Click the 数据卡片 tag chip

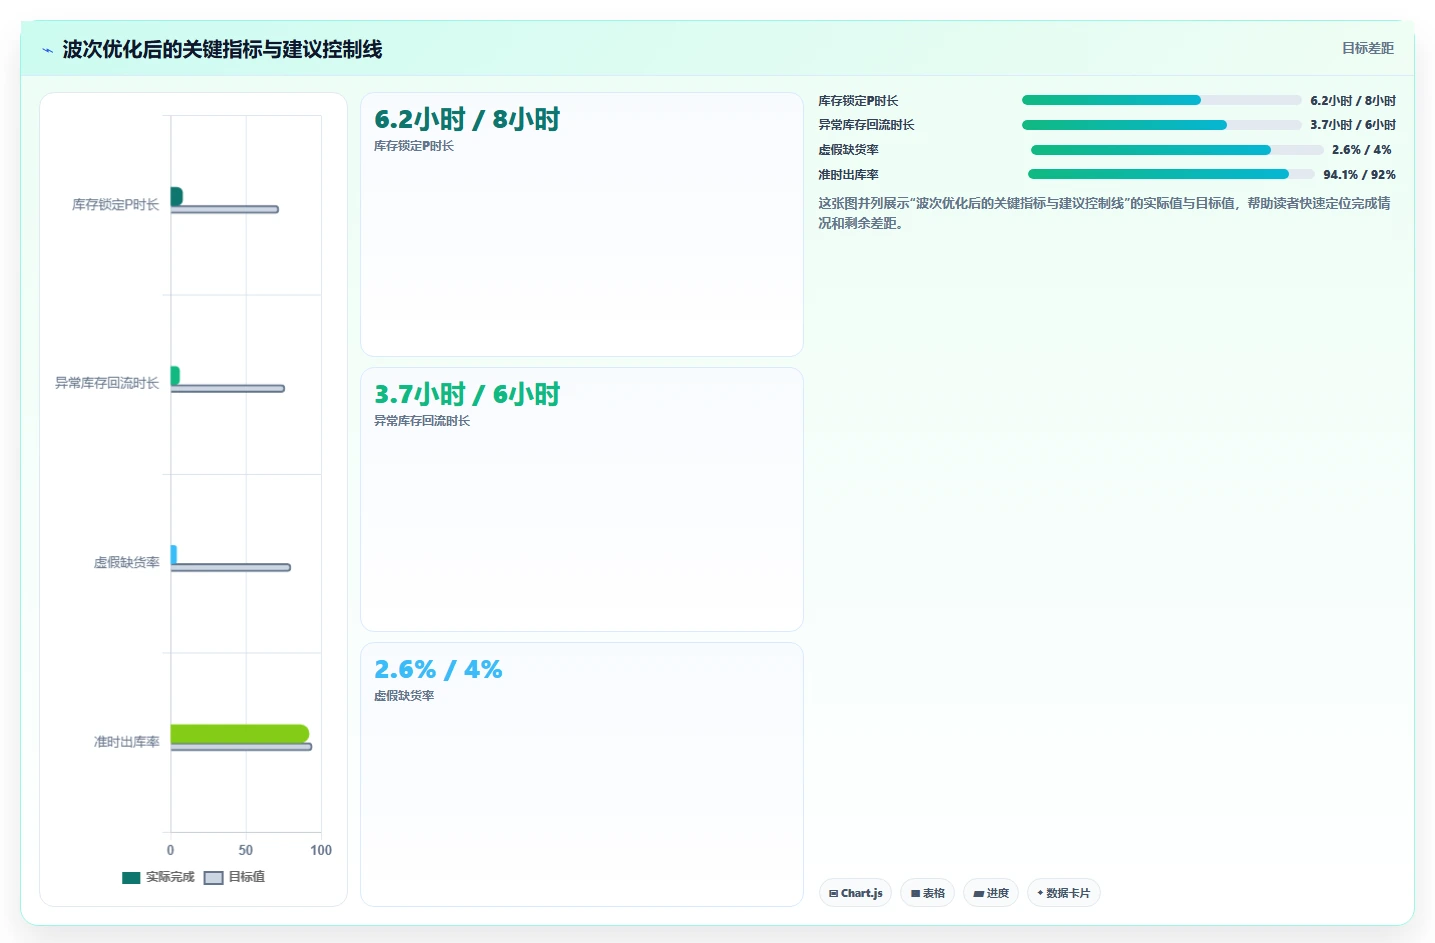[1063, 893]
